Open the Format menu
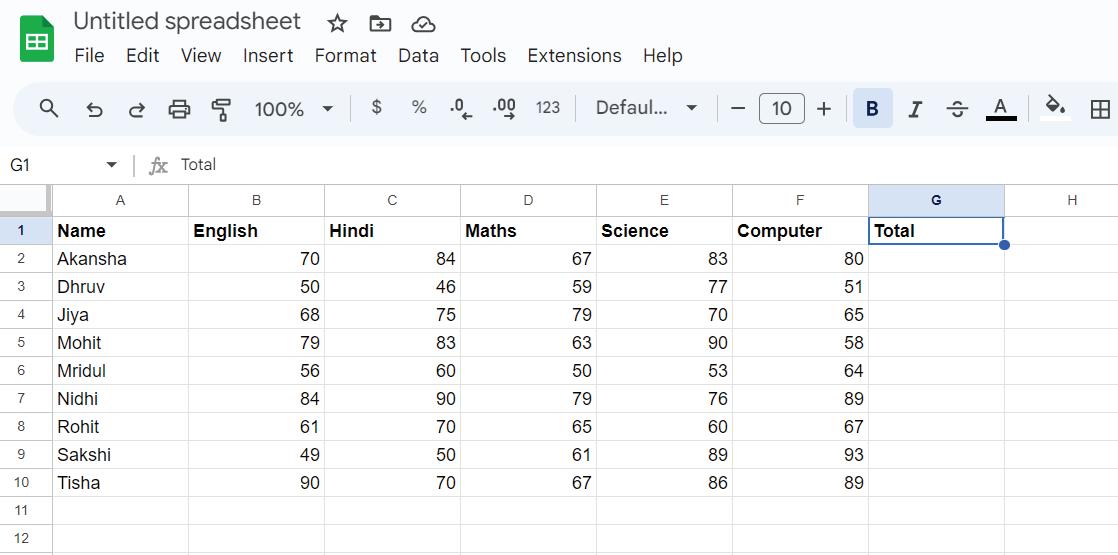 pos(345,56)
